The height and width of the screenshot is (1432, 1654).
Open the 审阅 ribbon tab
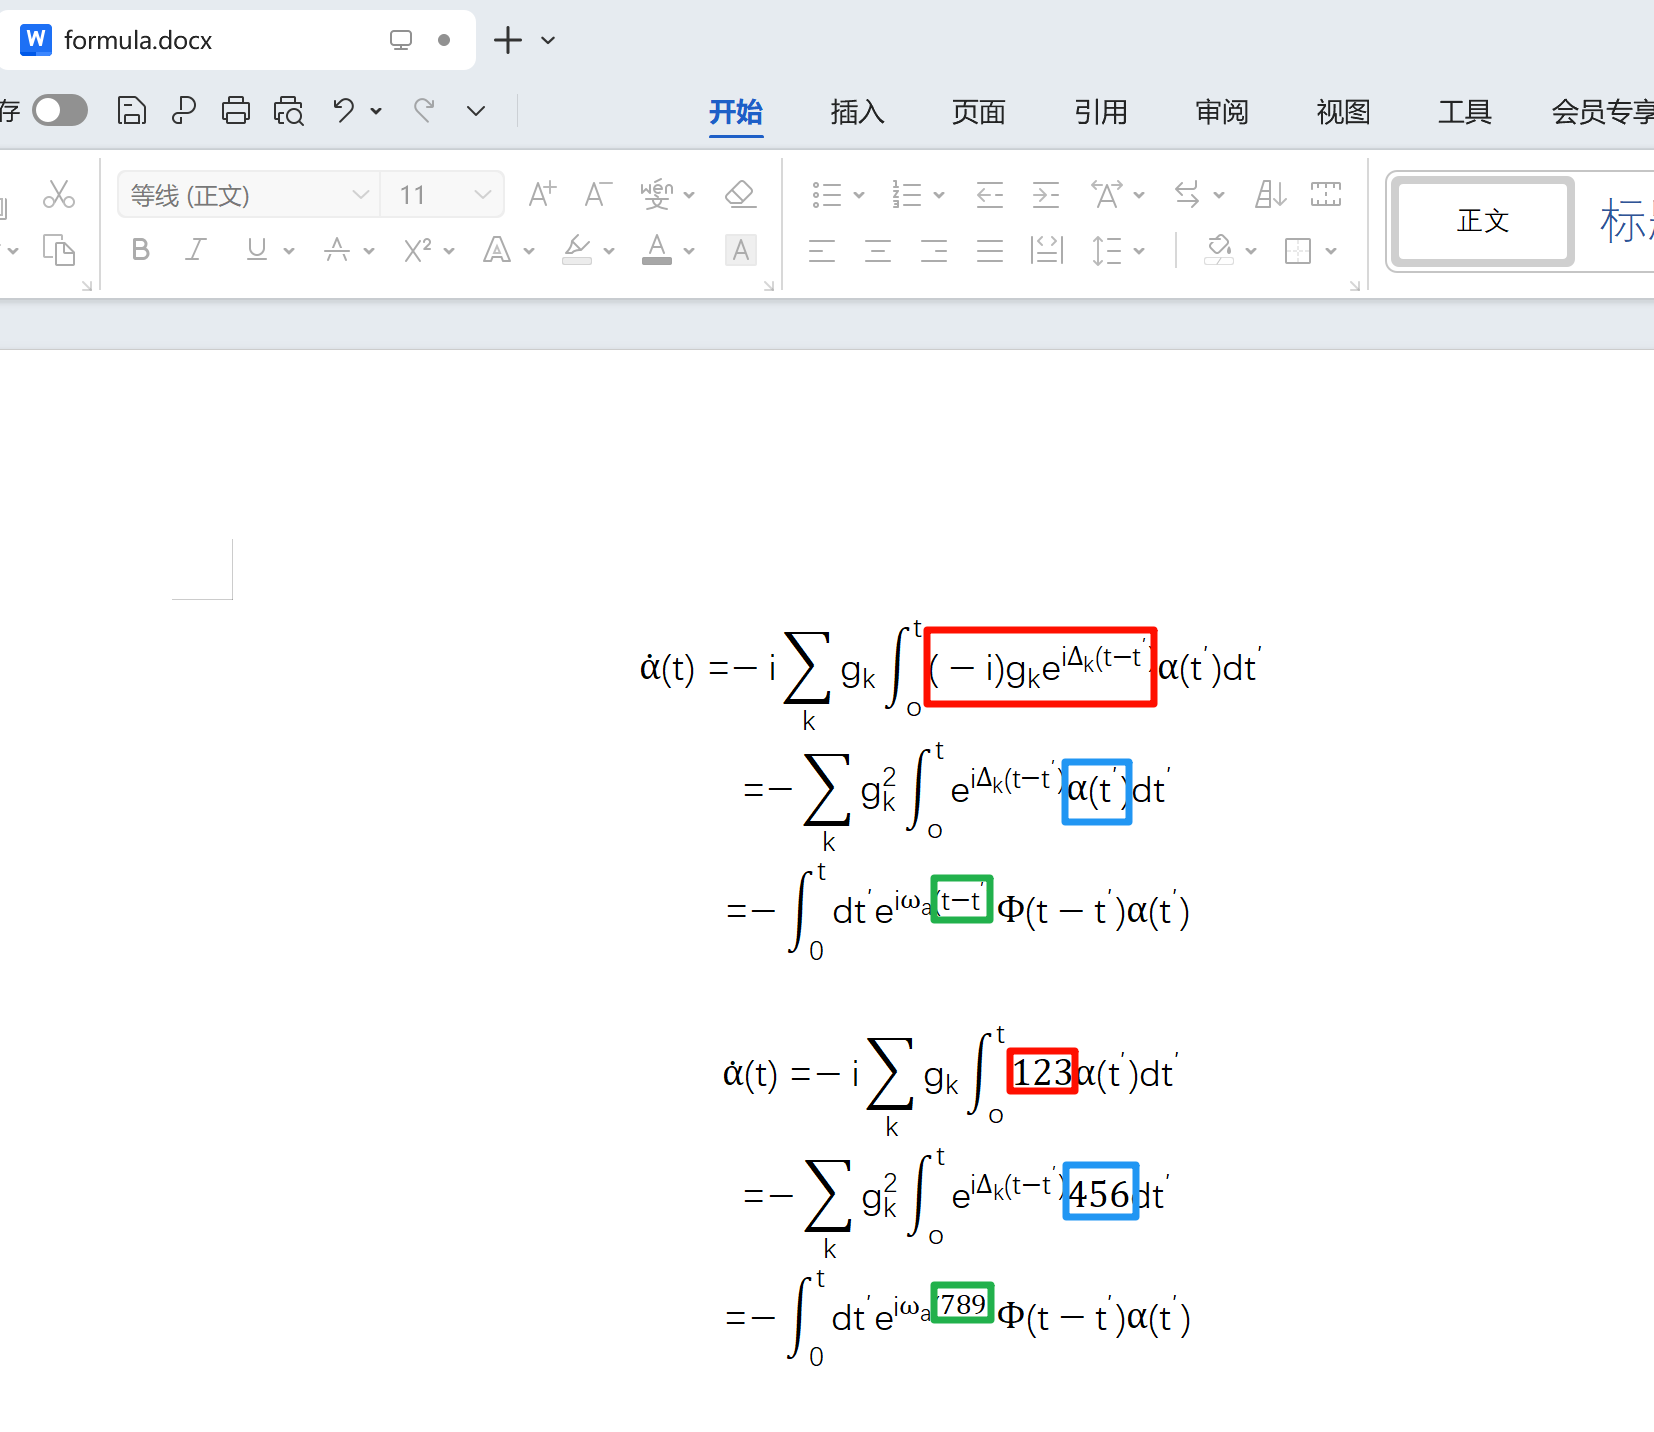[1220, 112]
